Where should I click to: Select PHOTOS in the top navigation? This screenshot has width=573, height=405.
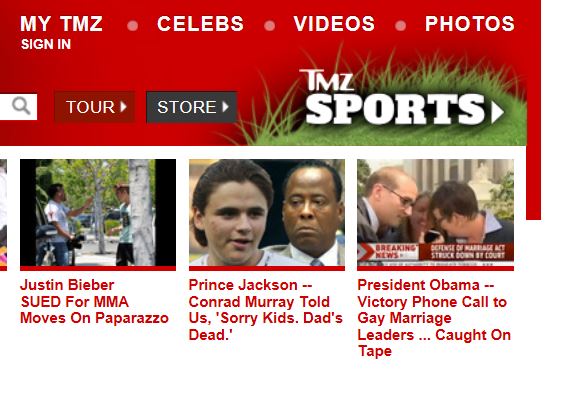point(470,24)
